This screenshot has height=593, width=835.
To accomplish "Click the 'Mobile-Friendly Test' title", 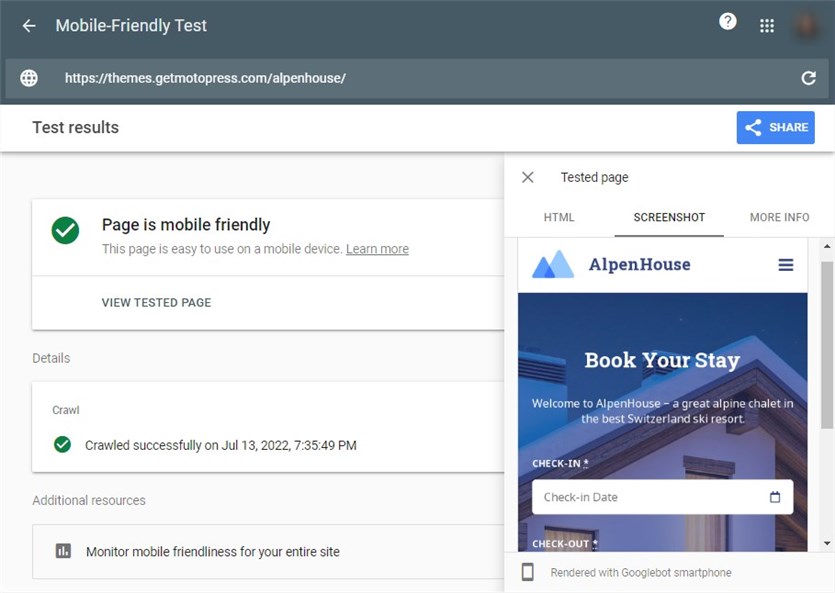I will point(131,26).
